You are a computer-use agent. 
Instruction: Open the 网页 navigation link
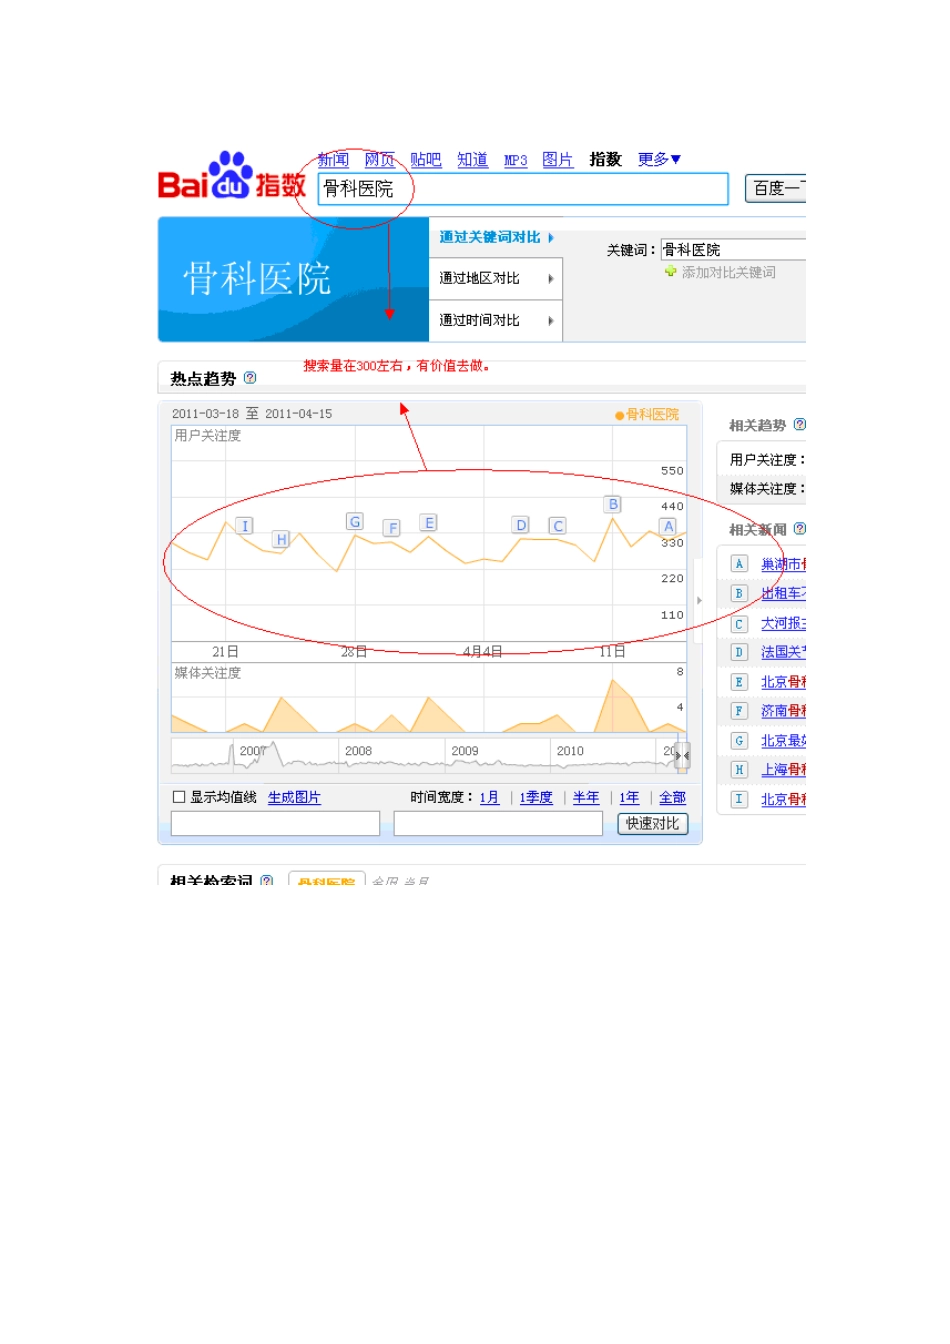coord(379,160)
